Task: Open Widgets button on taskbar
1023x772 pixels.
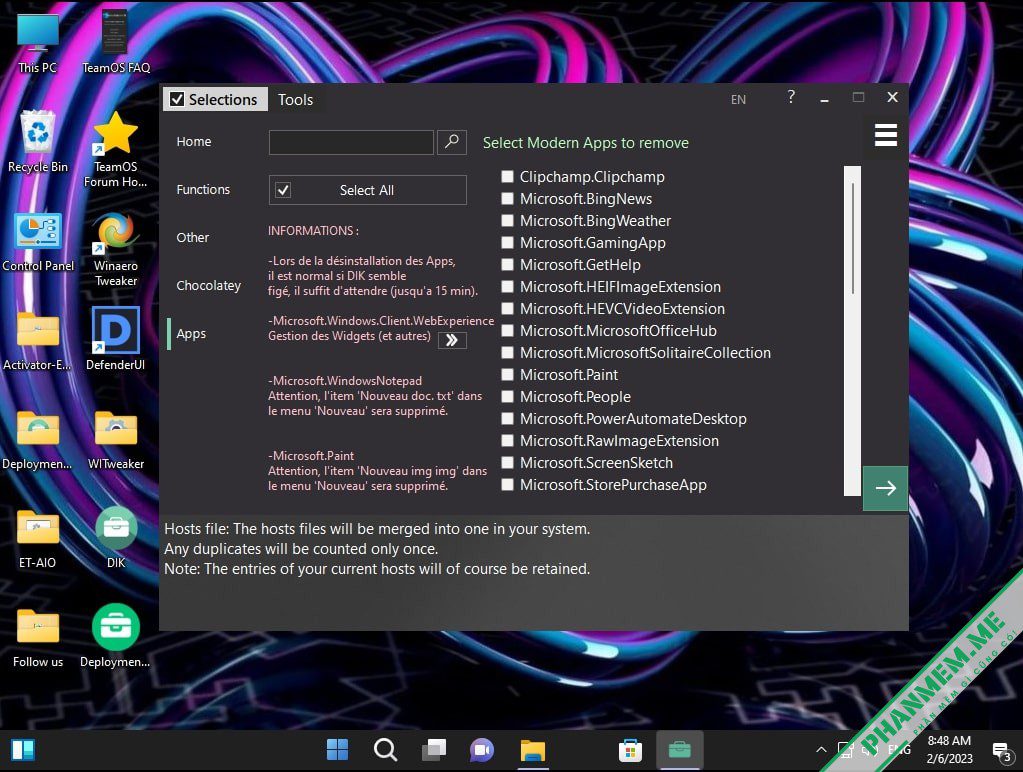Action: (x=23, y=750)
